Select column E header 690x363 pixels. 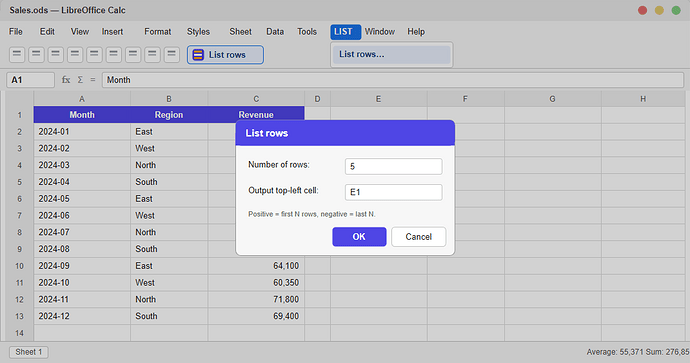[378, 99]
